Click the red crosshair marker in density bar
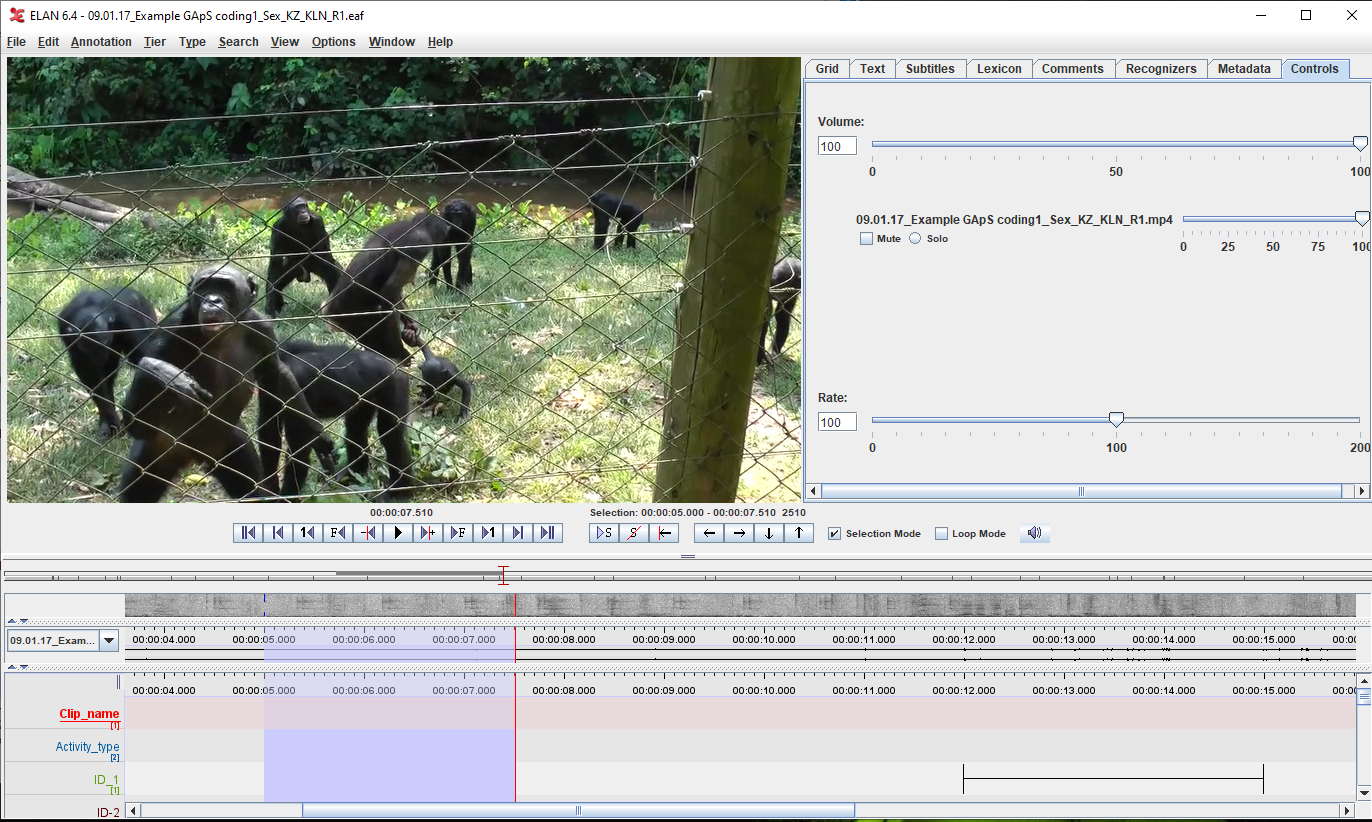The image size is (1372, 822). 503,575
